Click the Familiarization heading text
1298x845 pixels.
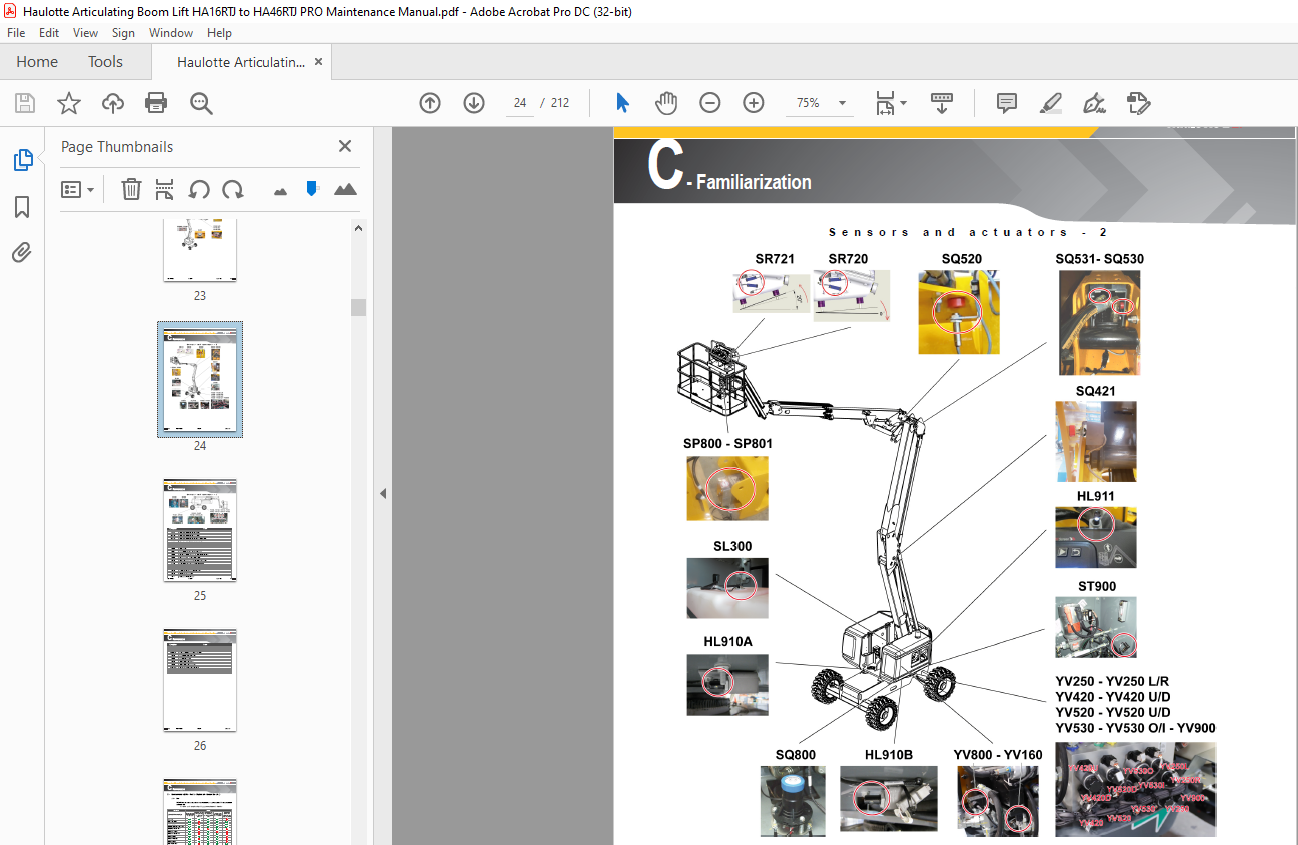pyautogui.click(x=754, y=182)
